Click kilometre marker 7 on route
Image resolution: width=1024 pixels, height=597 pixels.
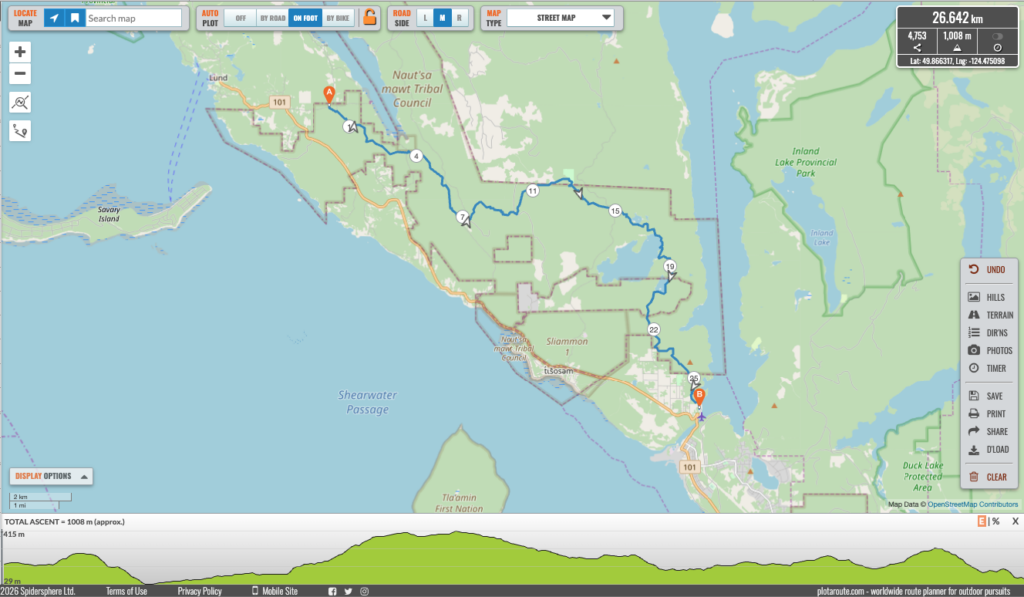pyautogui.click(x=462, y=217)
